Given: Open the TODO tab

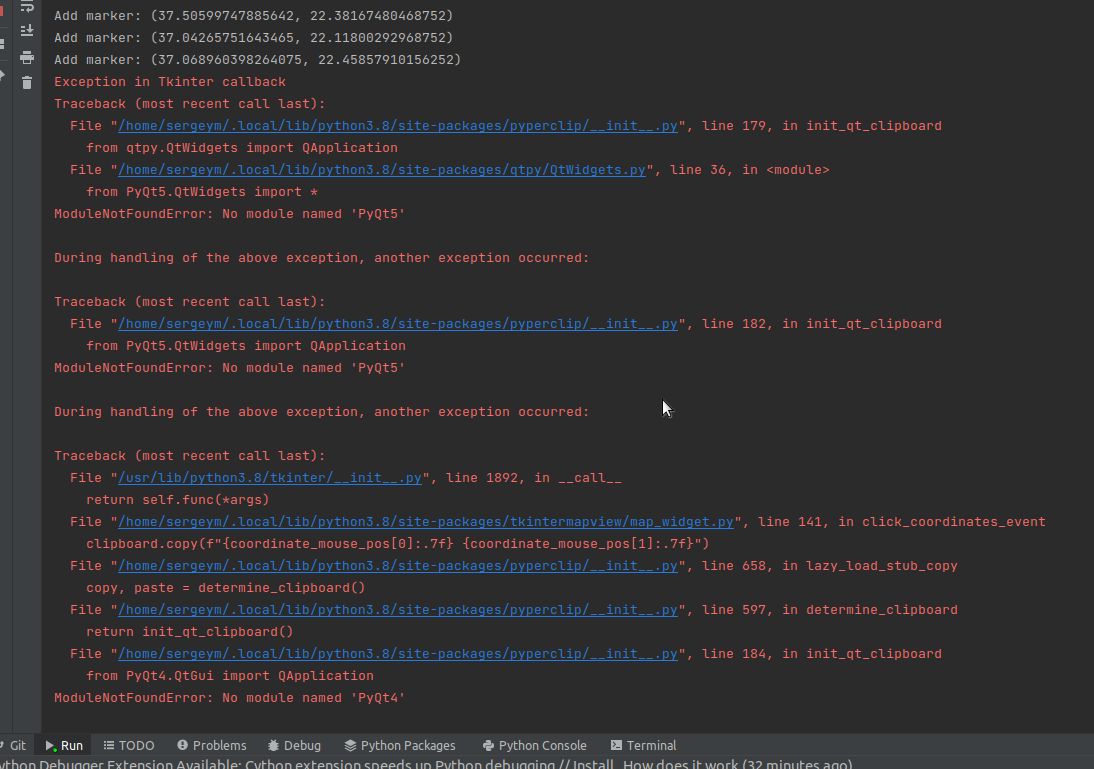Looking at the screenshot, I should 129,745.
